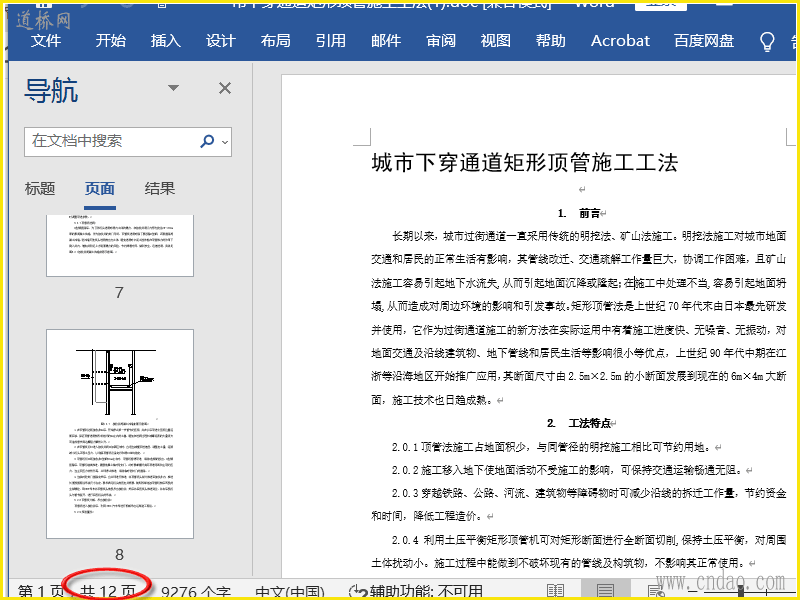
Task: Click the heading 1. 前言
Action: tap(579, 213)
